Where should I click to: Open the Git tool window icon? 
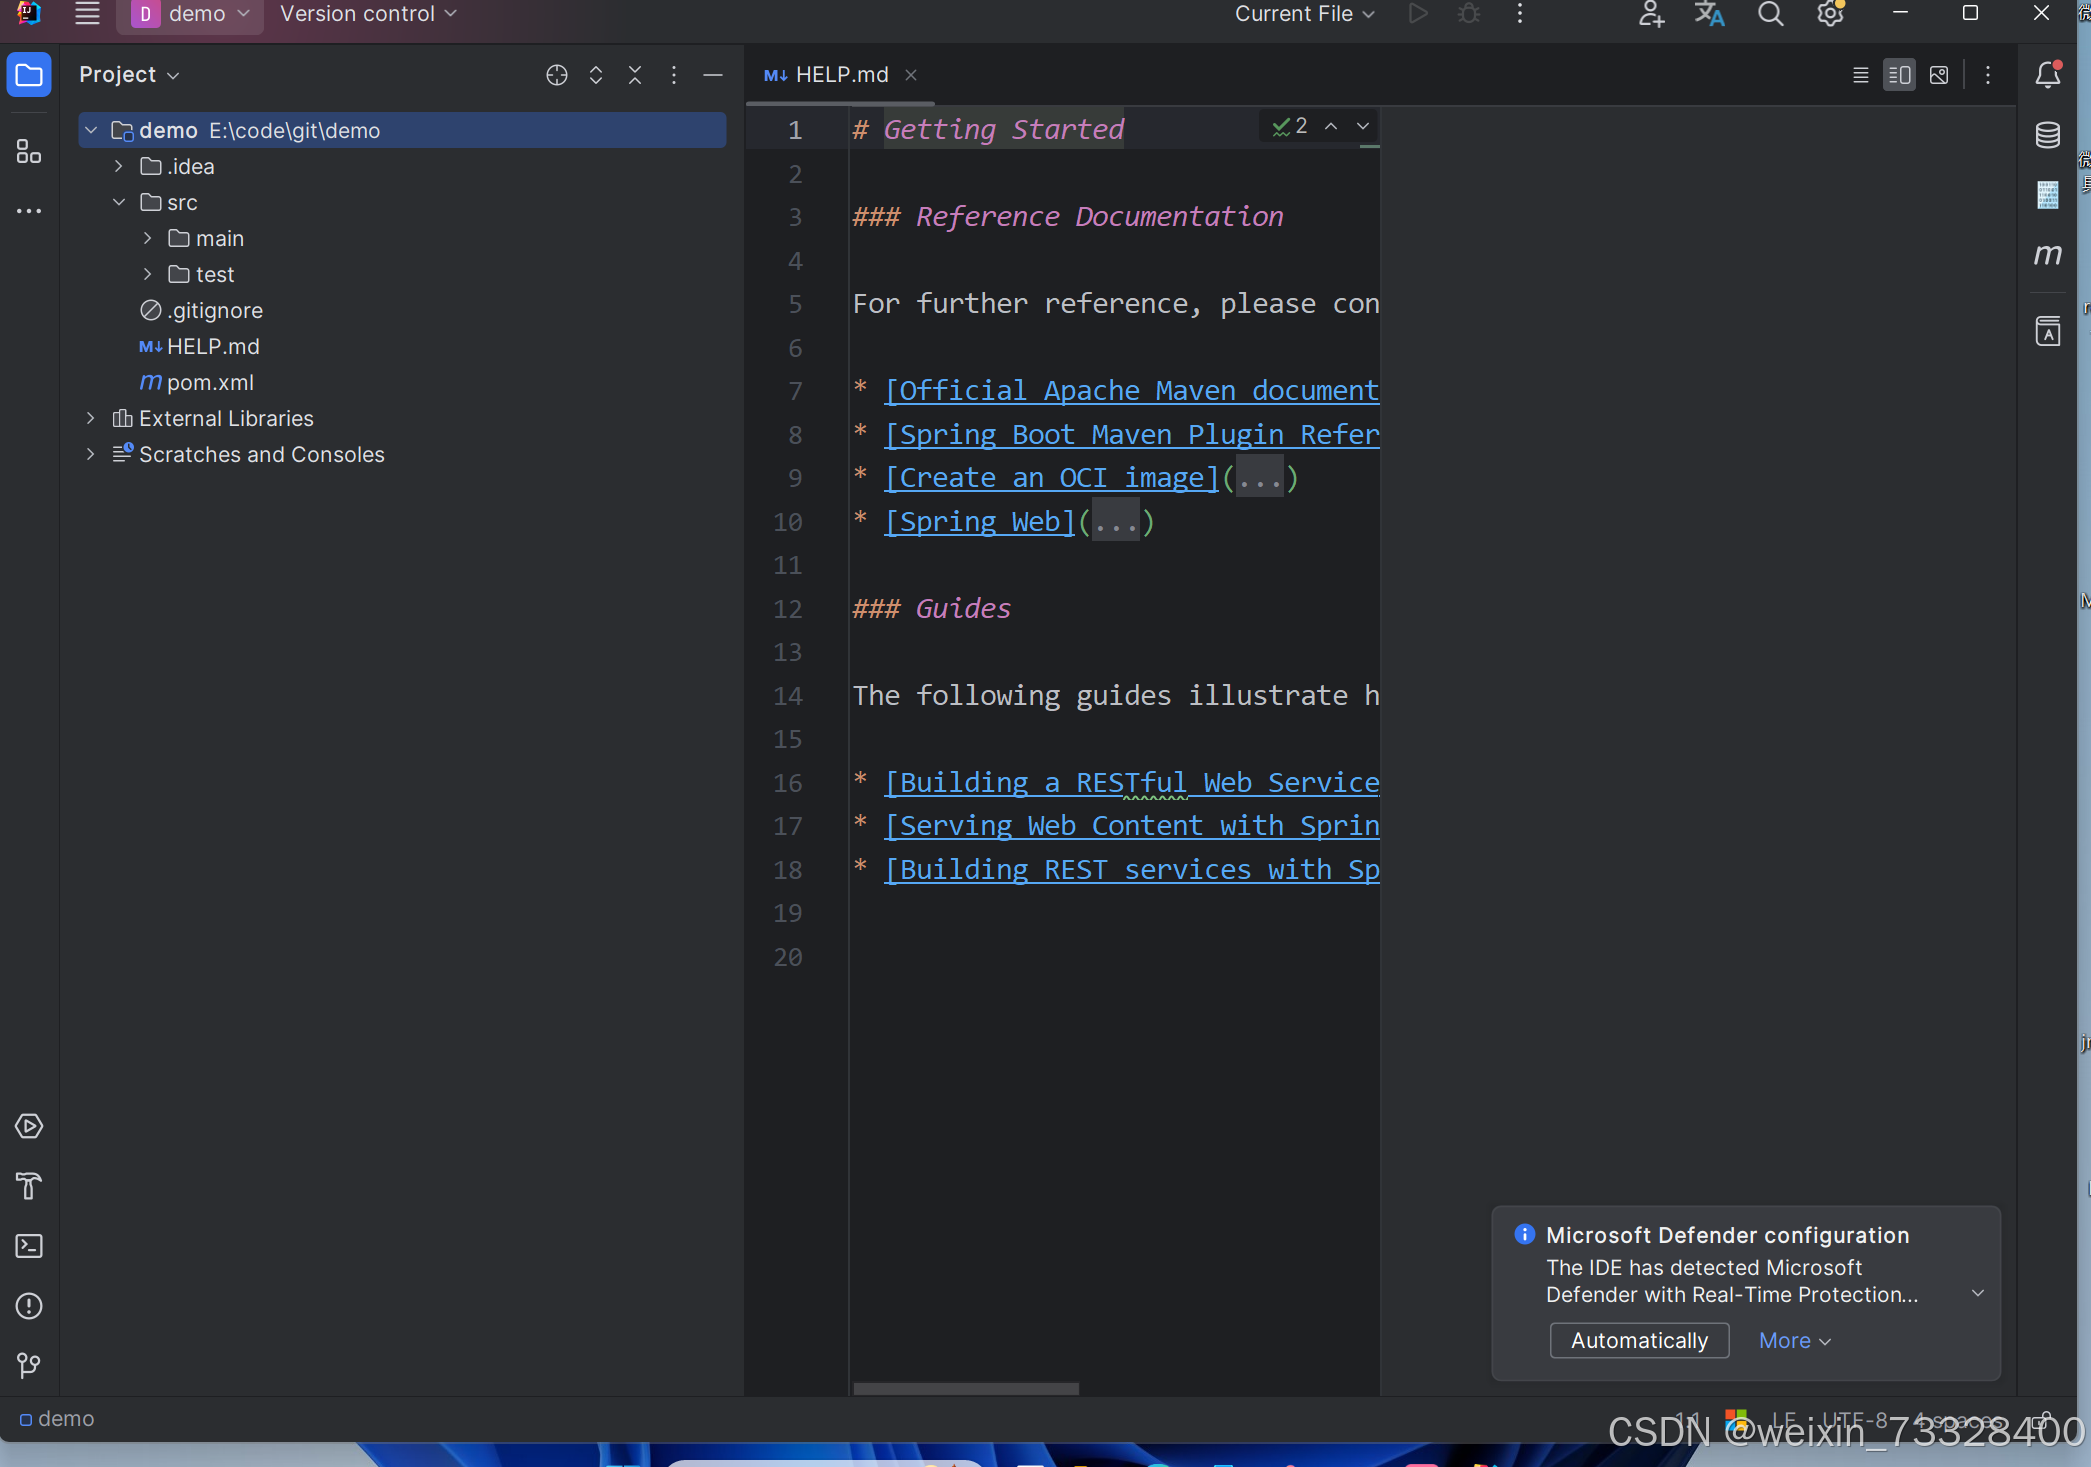click(x=29, y=1365)
